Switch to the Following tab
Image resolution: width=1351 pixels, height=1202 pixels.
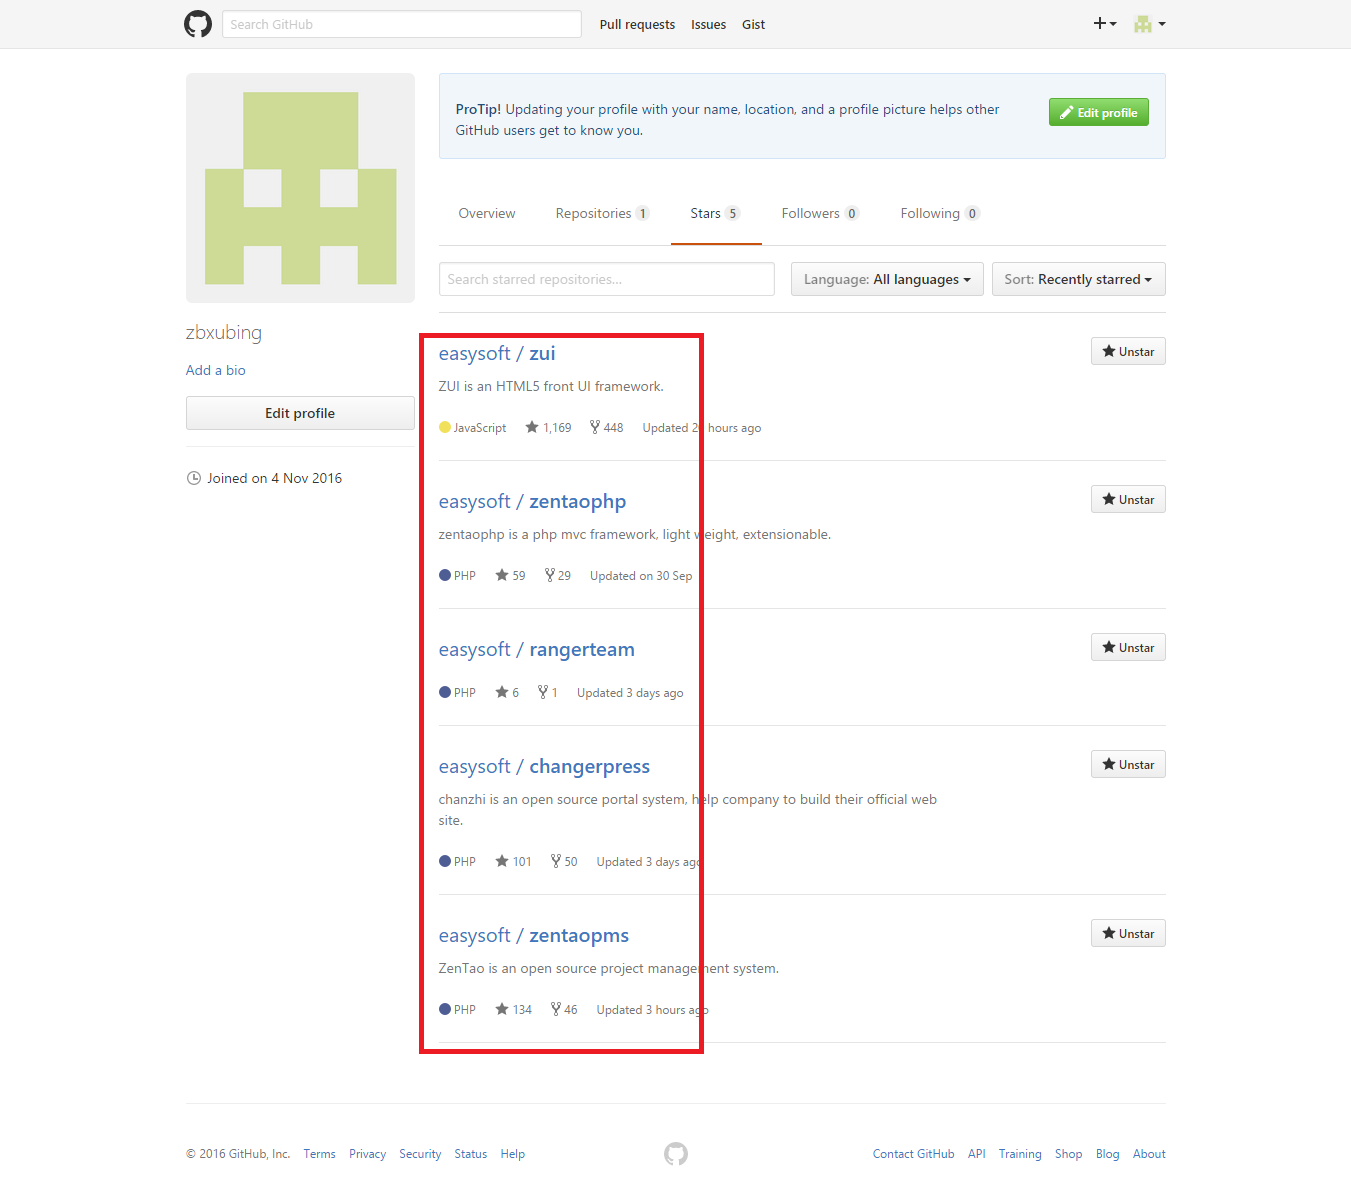pos(940,214)
